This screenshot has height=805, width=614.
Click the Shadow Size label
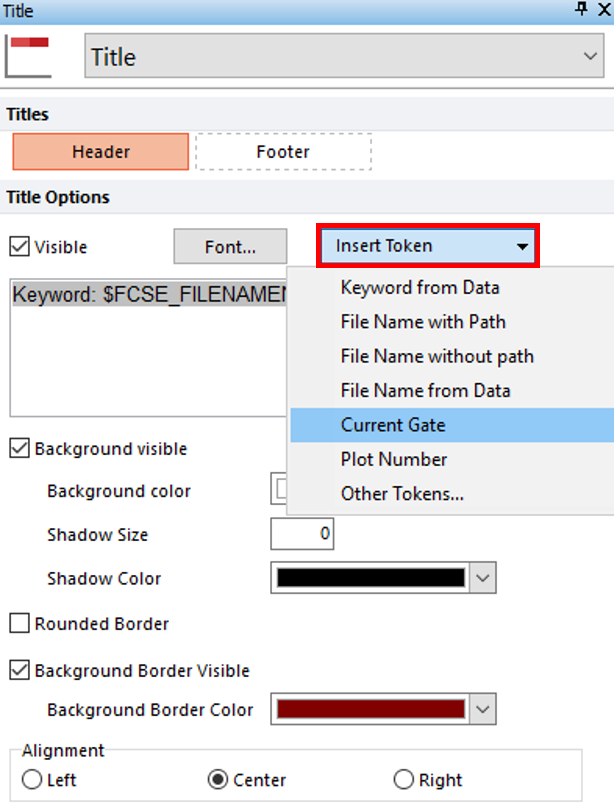pyautogui.click(x=98, y=535)
